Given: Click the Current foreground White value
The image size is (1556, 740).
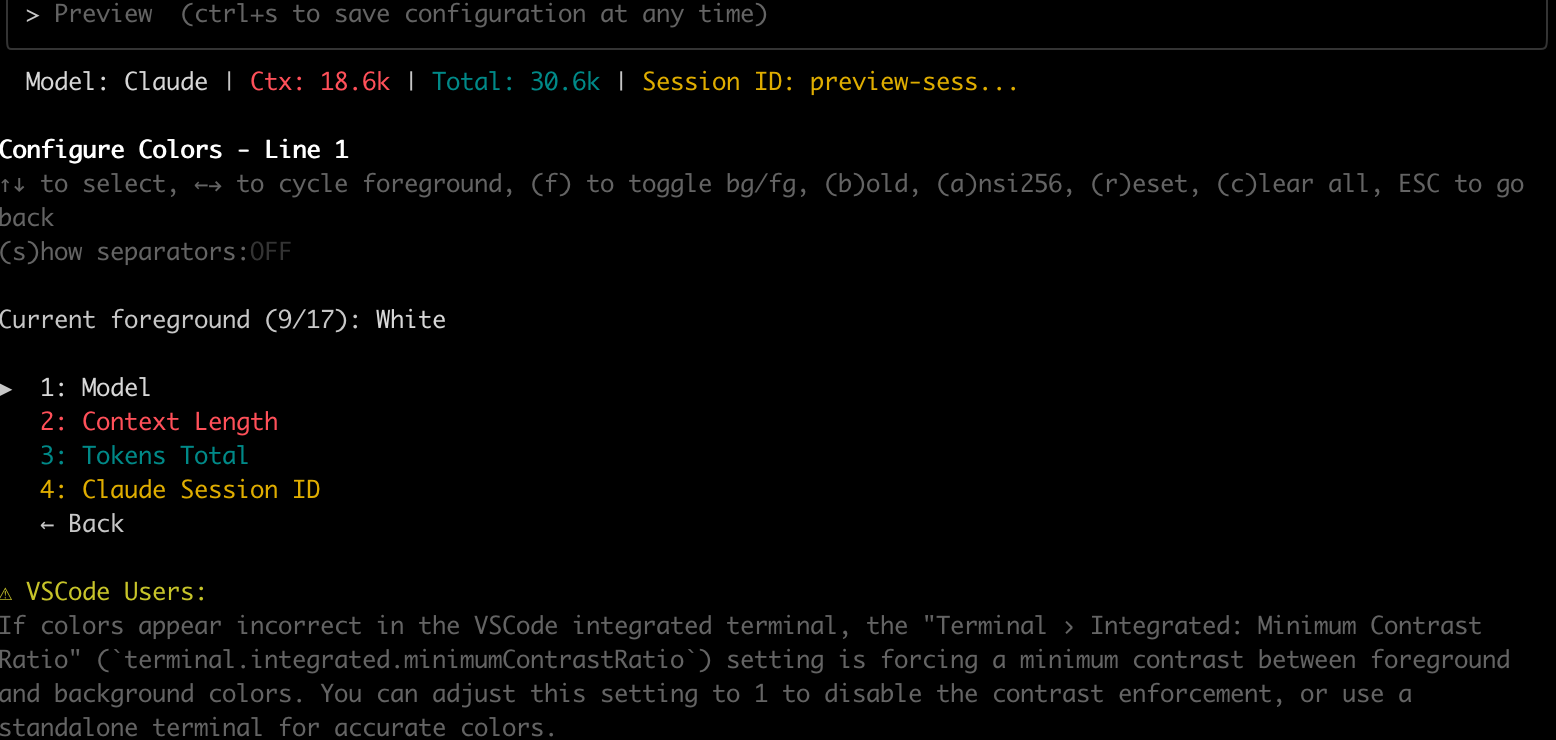Looking at the screenshot, I should point(411,320).
